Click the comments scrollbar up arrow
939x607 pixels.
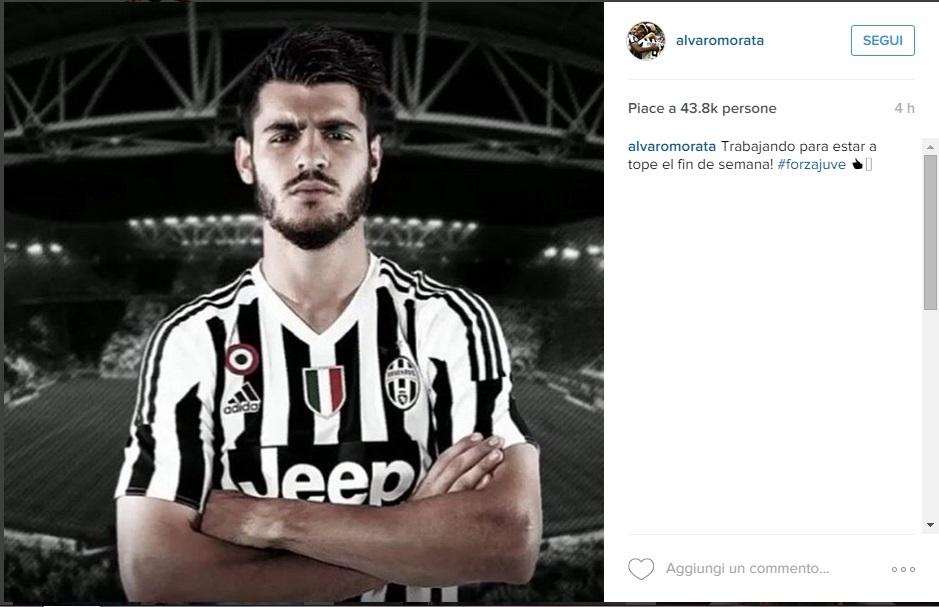(x=930, y=147)
